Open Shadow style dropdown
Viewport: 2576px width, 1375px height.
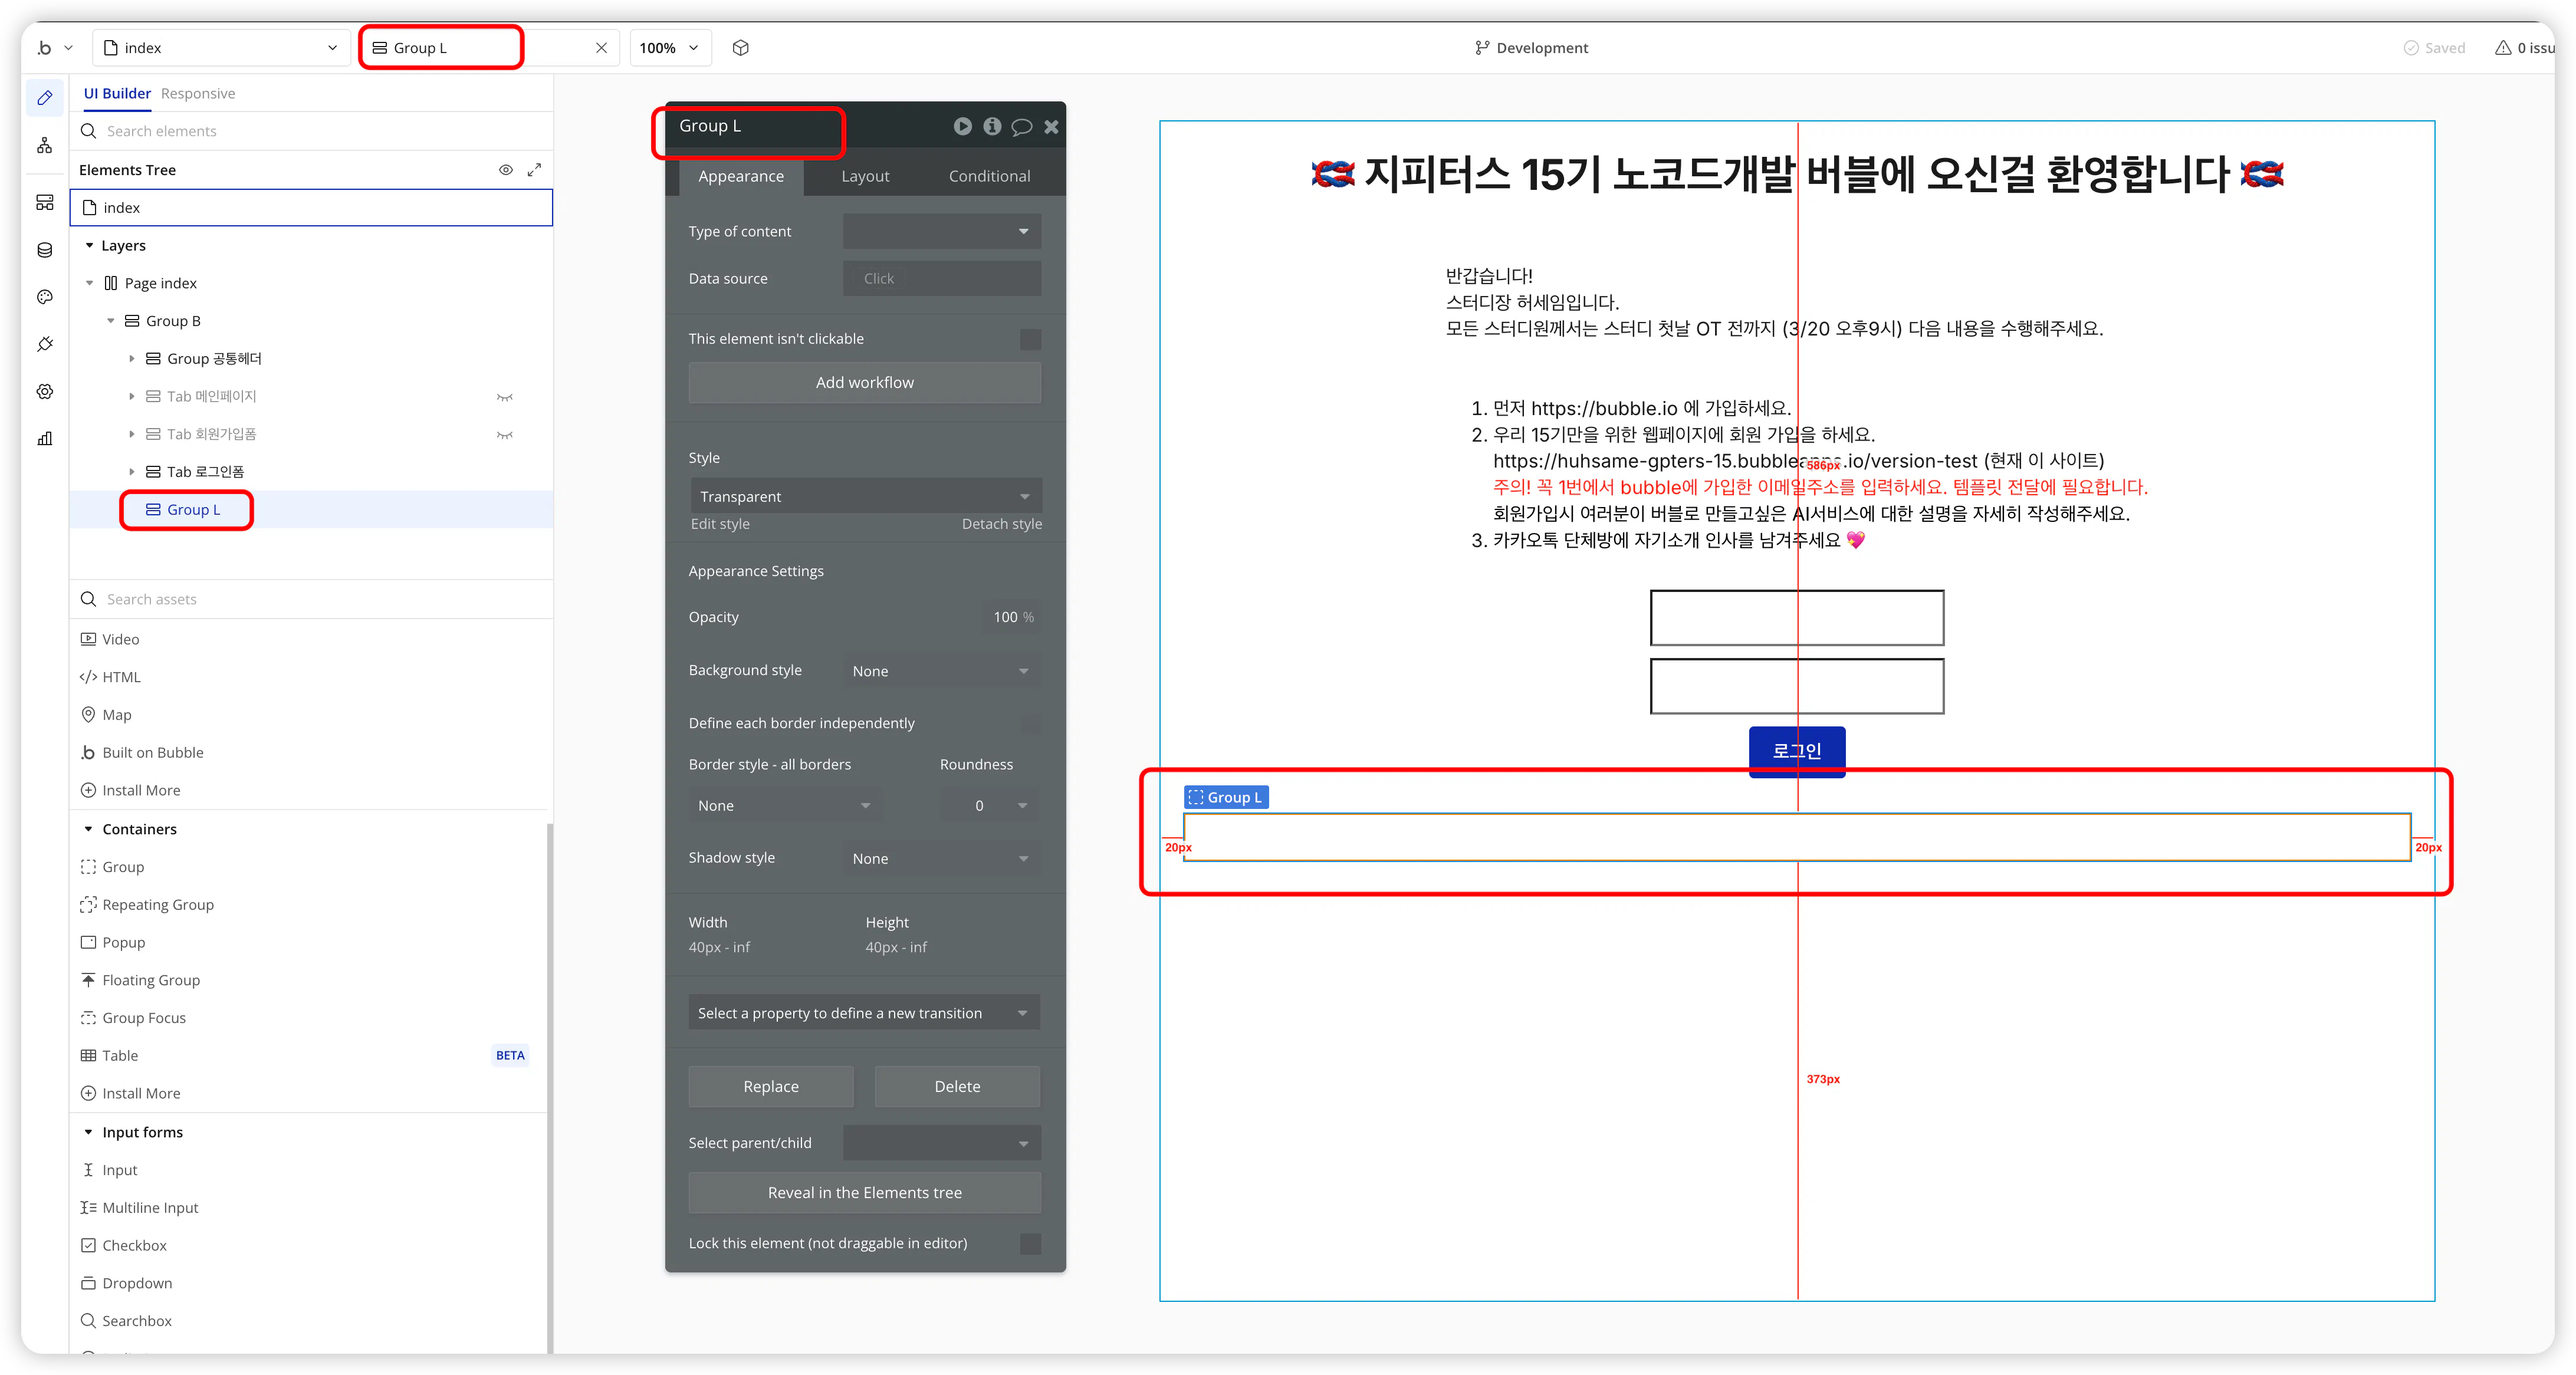942,859
